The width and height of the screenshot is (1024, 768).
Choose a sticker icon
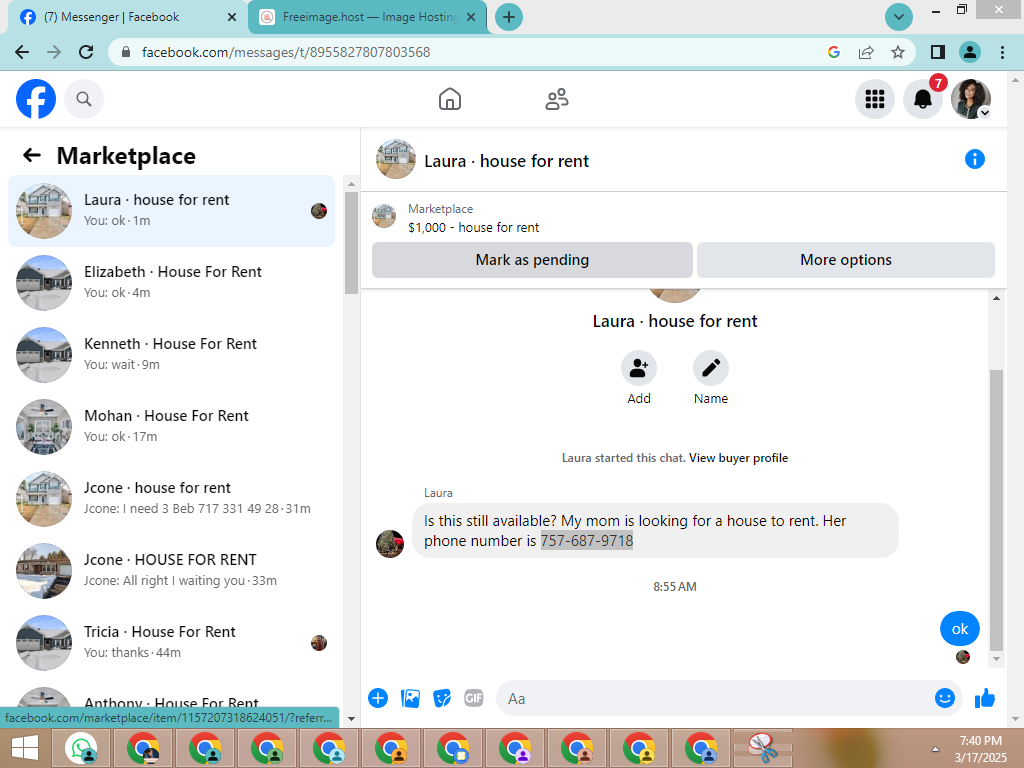[442, 698]
